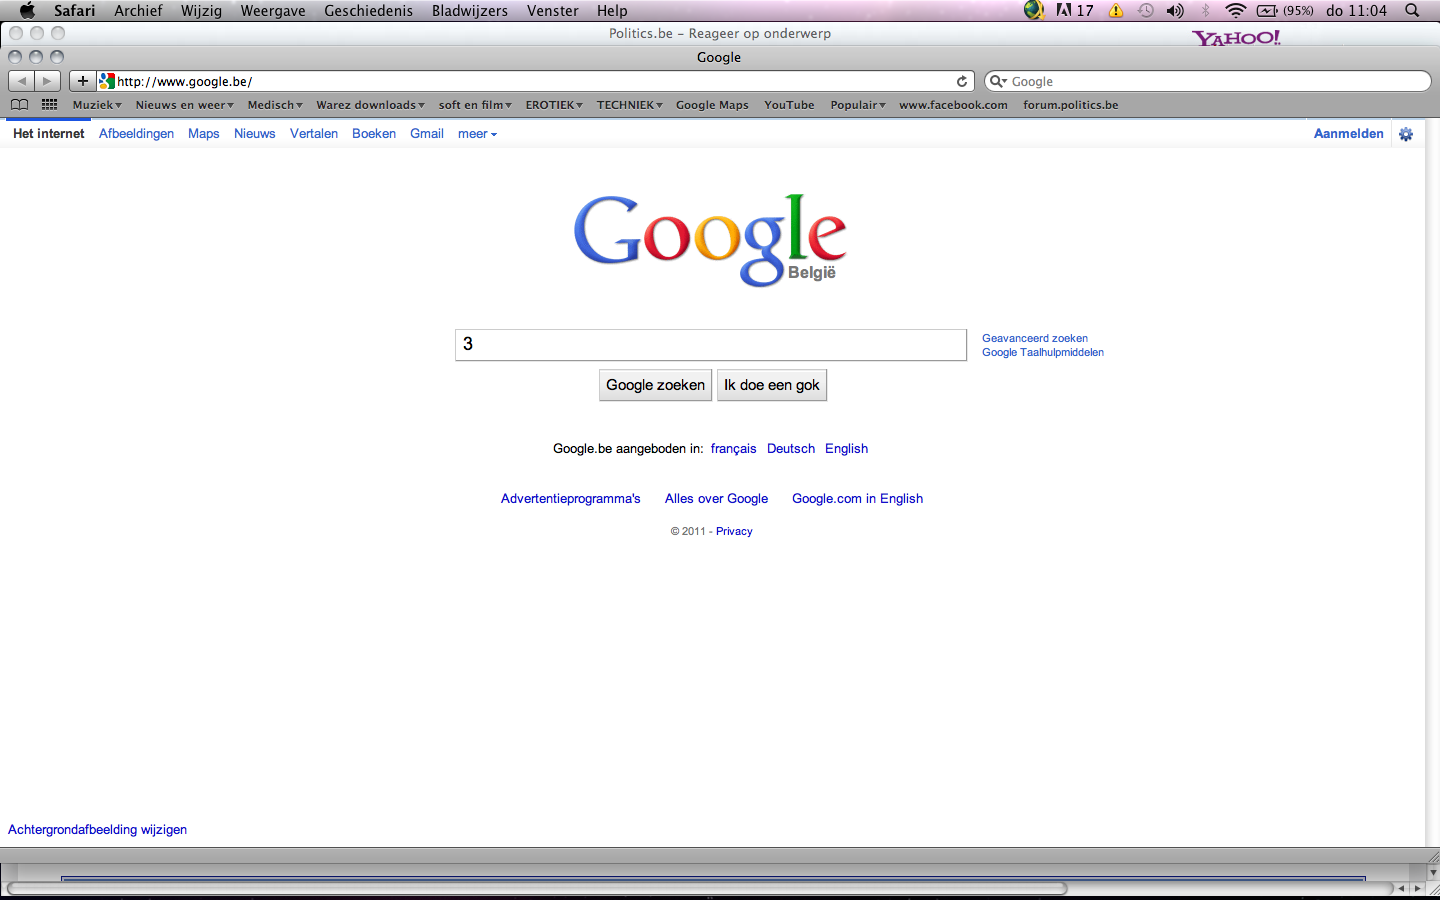Open the Bladwijzers menu

pyautogui.click(x=469, y=11)
